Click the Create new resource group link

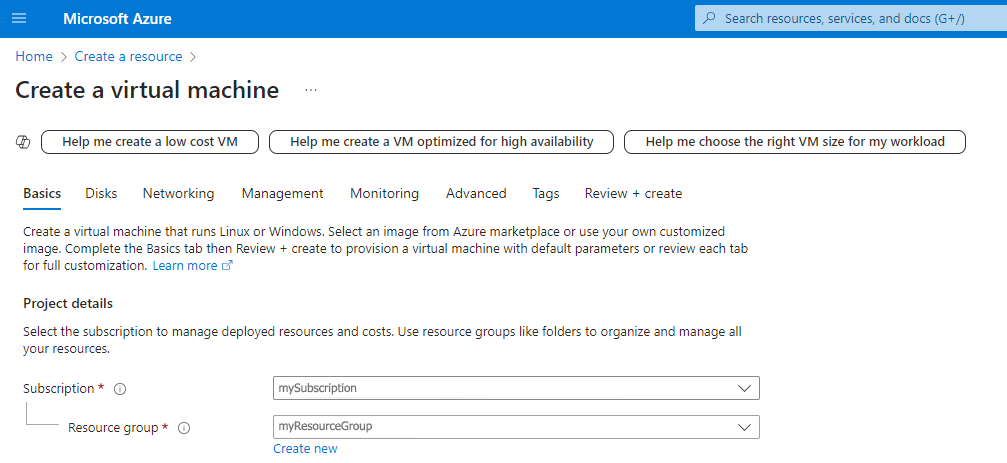coord(305,449)
